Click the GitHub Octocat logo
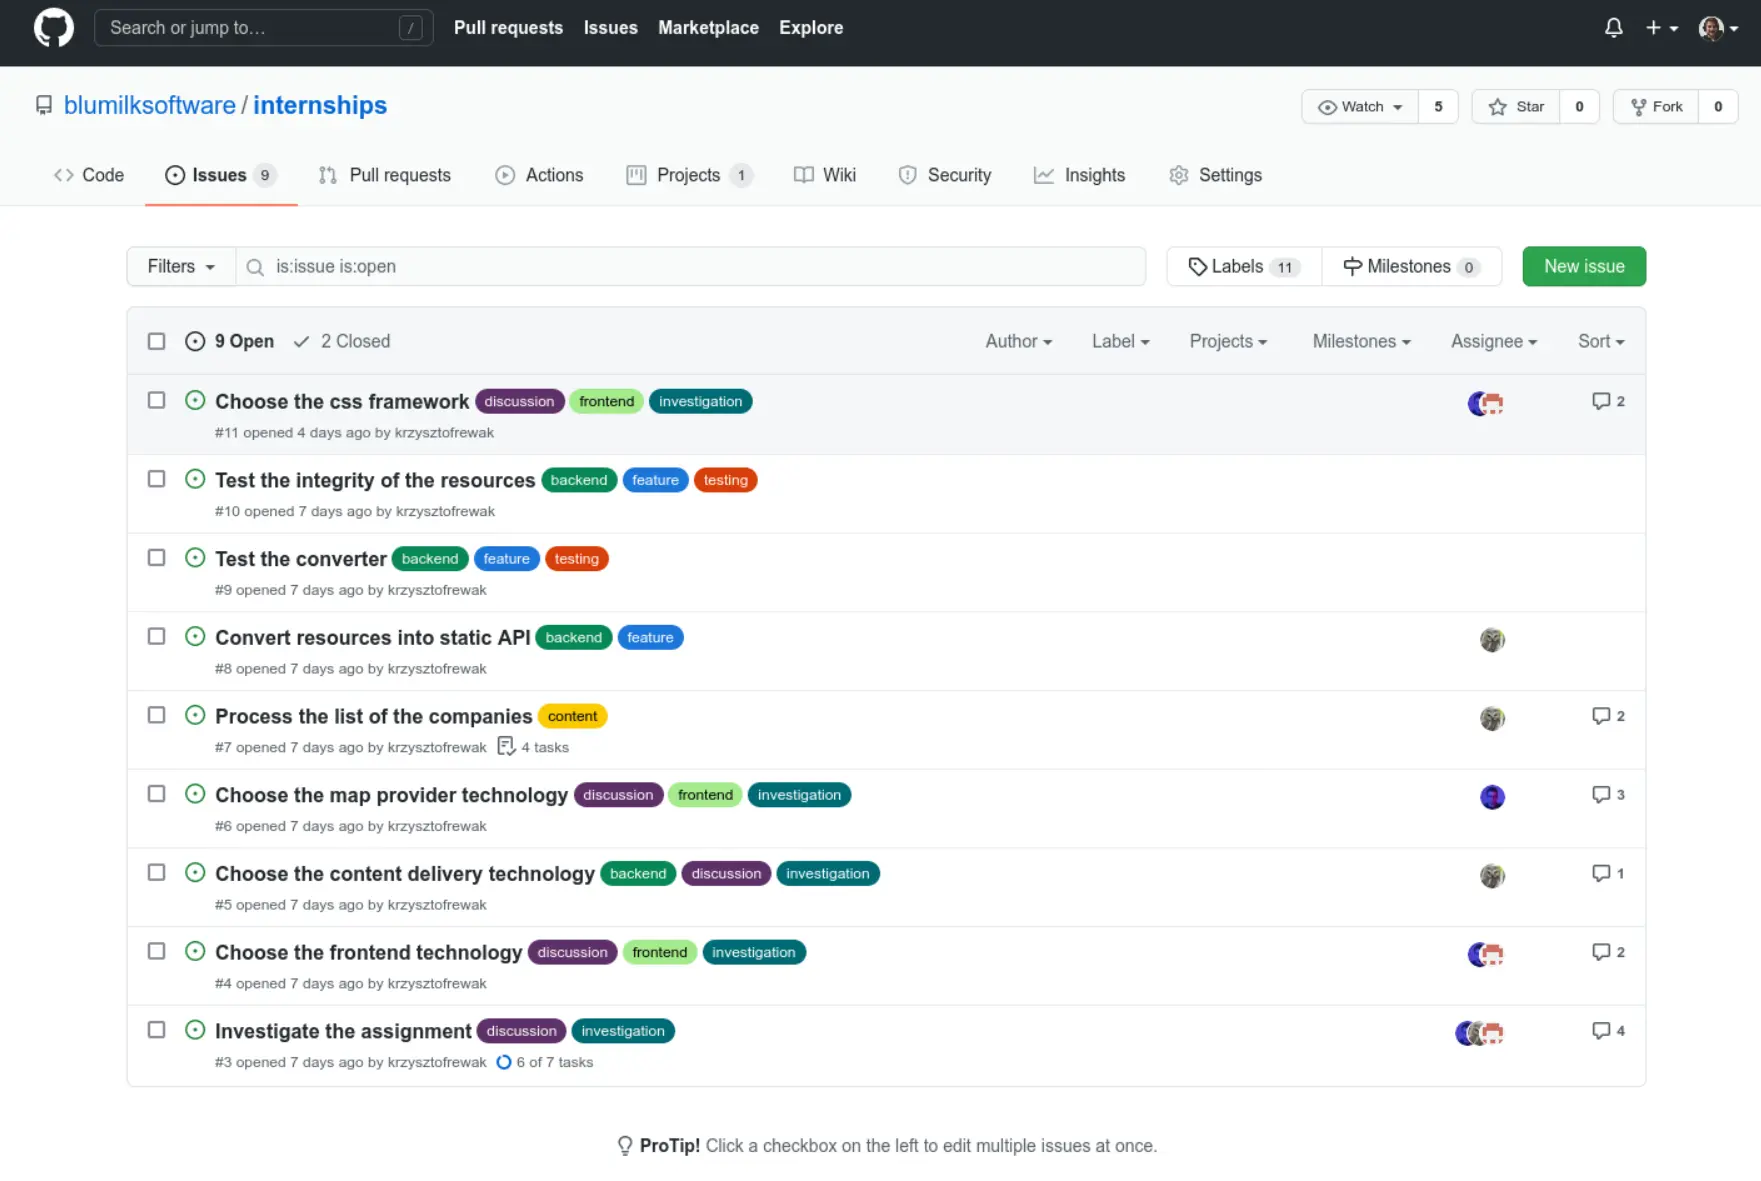Screen dimensions: 1761x1181 coord(53,28)
